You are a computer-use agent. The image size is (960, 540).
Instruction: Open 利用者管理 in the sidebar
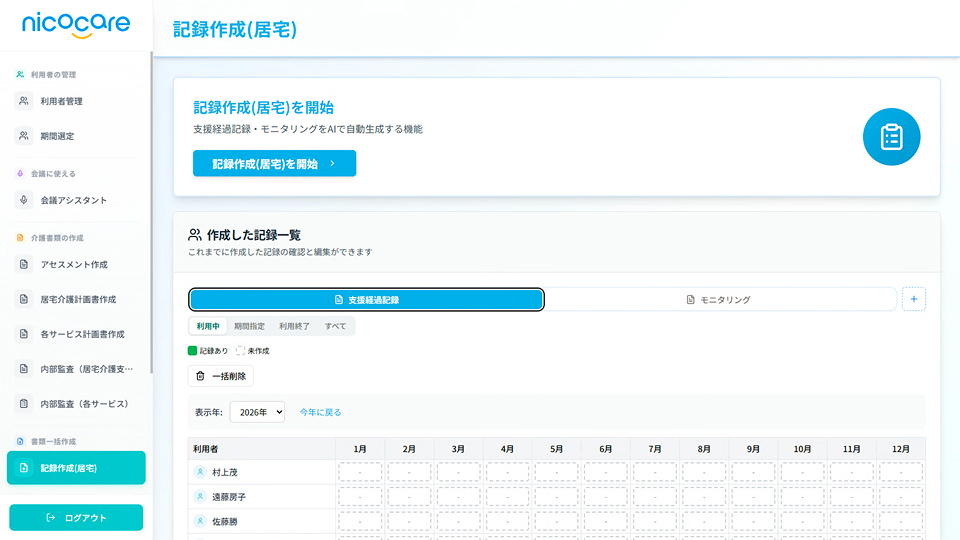(76, 101)
